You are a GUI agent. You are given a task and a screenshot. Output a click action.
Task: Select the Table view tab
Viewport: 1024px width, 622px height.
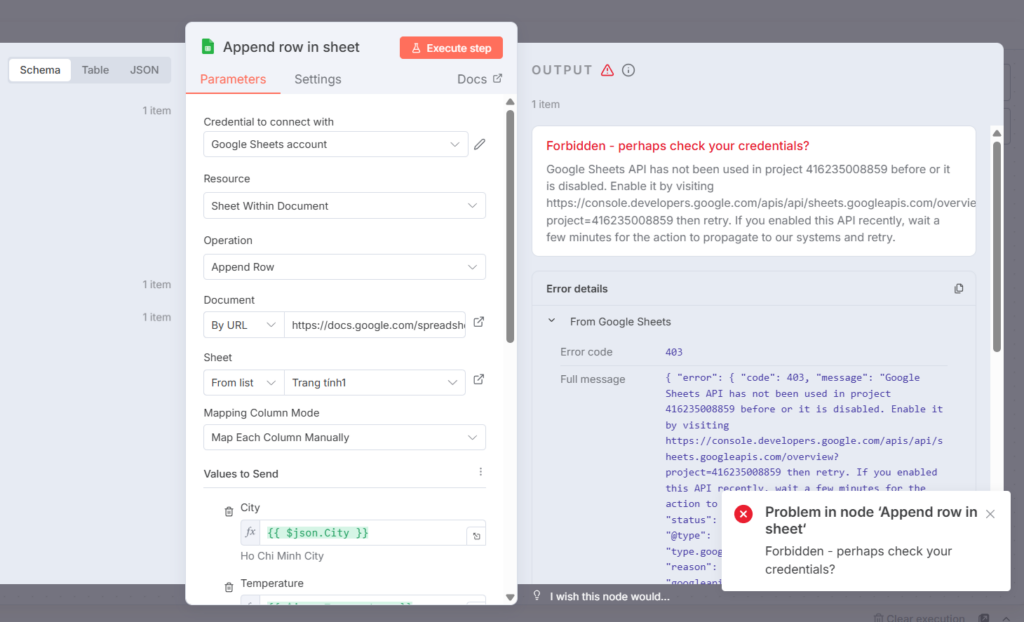tap(95, 70)
